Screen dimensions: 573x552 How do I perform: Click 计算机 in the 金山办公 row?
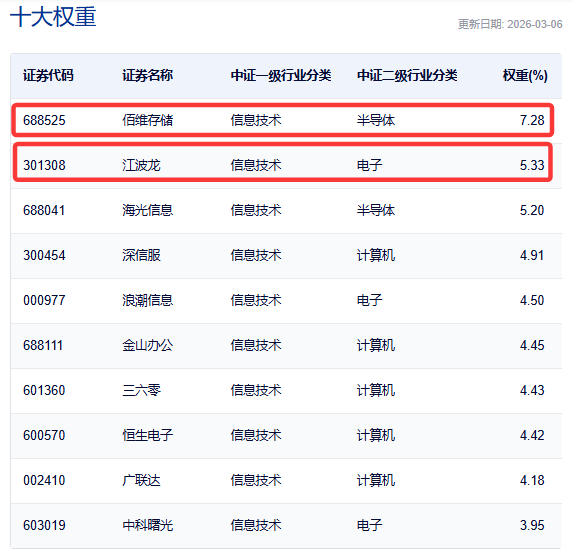[376, 345]
